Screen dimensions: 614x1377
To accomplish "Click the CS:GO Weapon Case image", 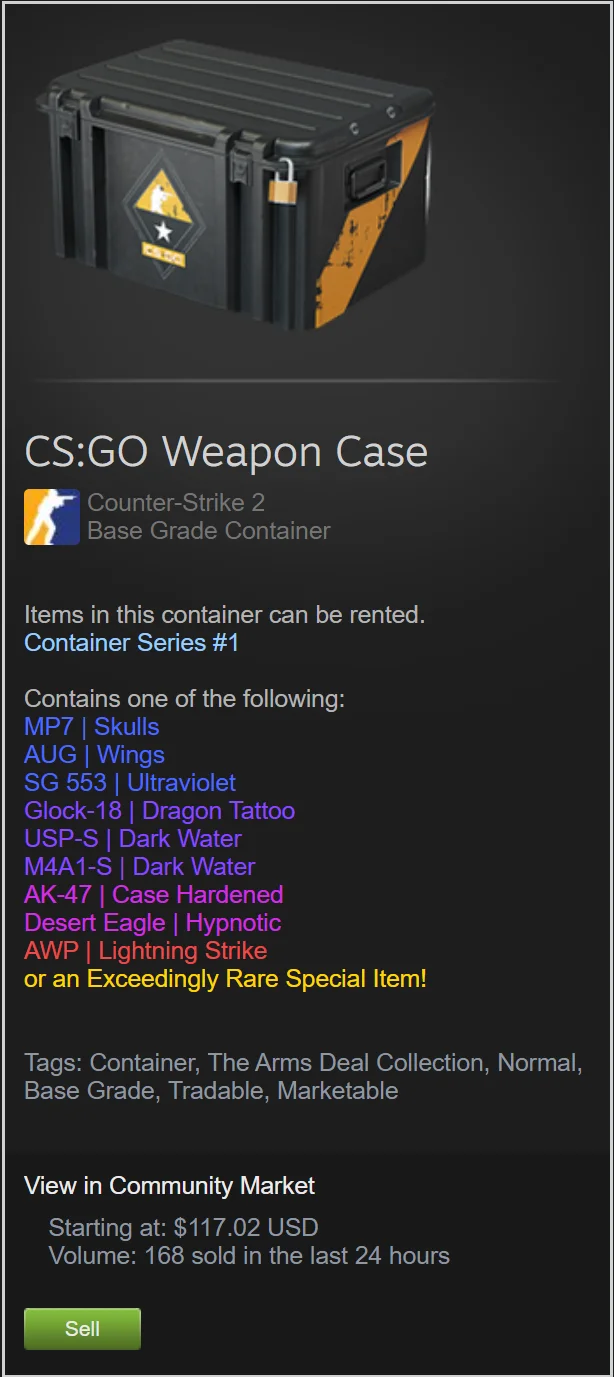I will coord(236,184).
